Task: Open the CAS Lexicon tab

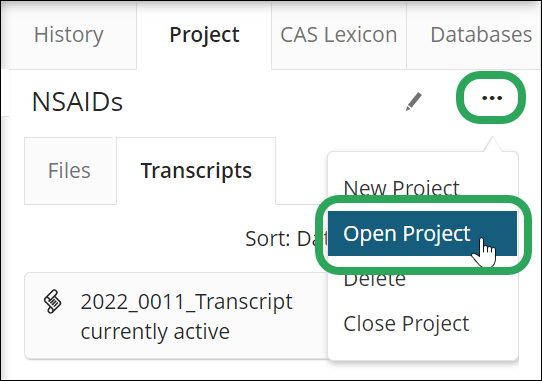Action: 339,35
